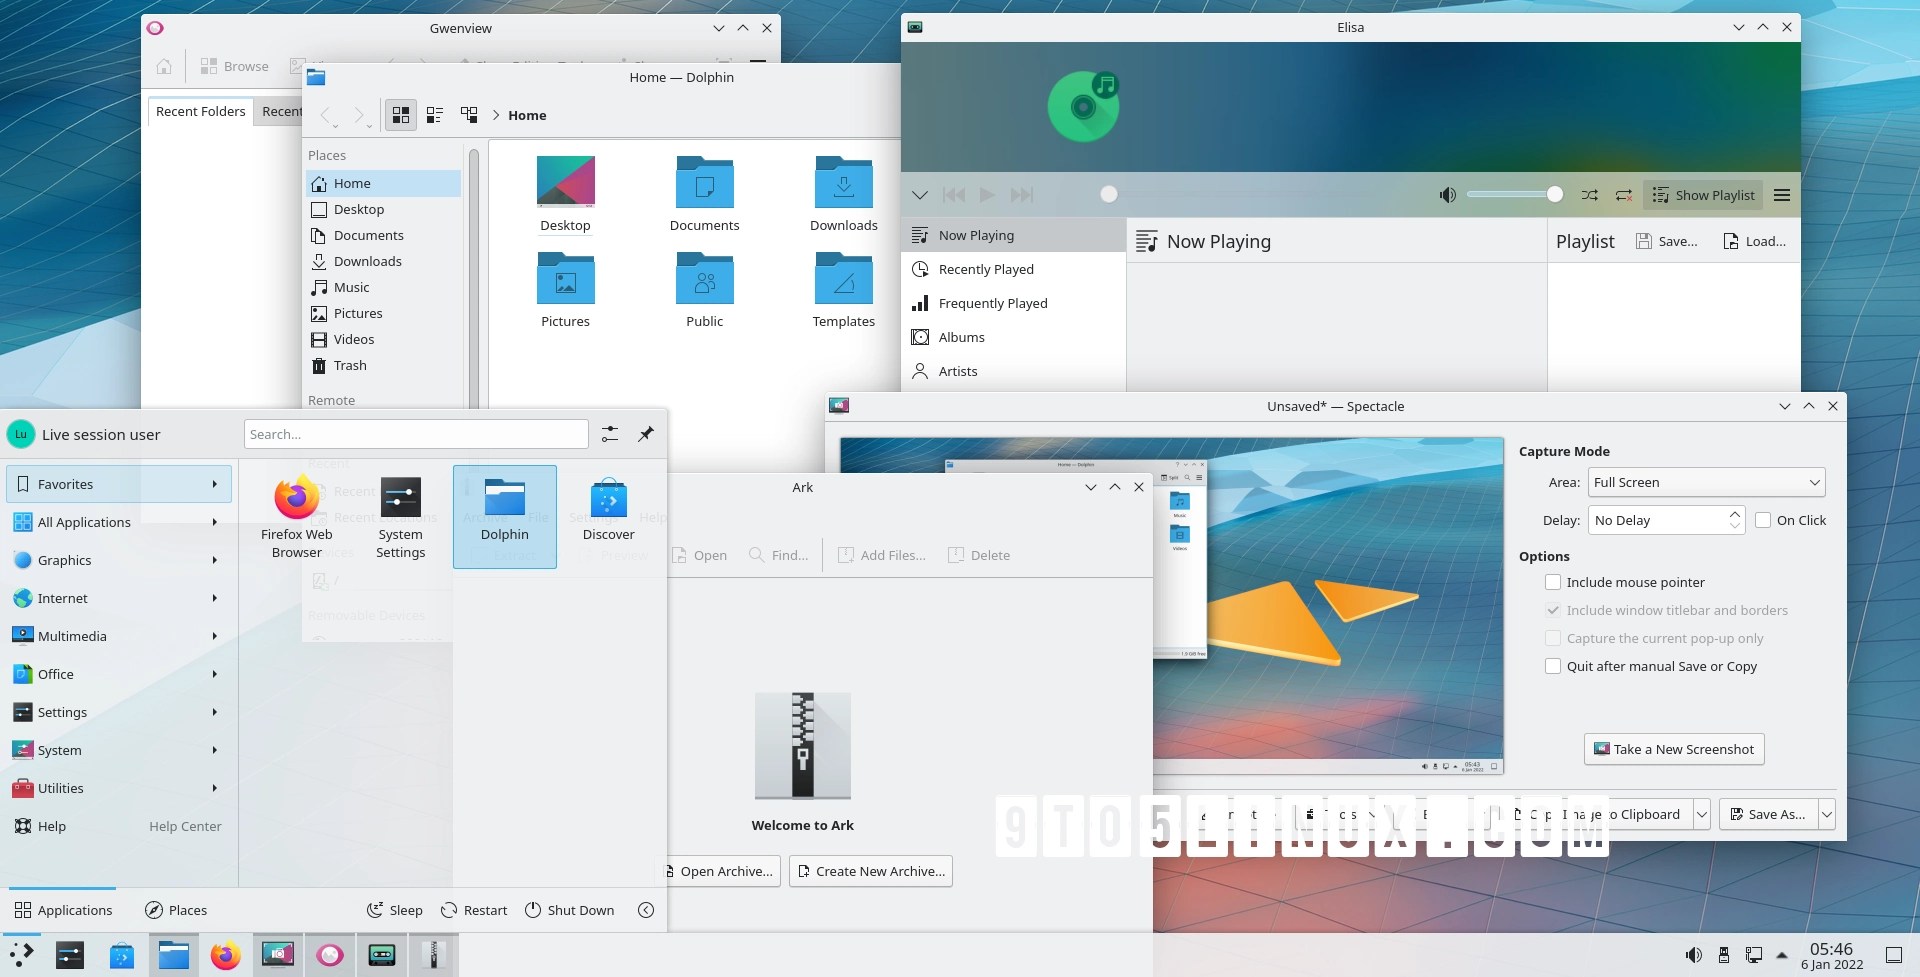Load a playlist in Elisa
1920x977 pixels.
point(1754,241)
